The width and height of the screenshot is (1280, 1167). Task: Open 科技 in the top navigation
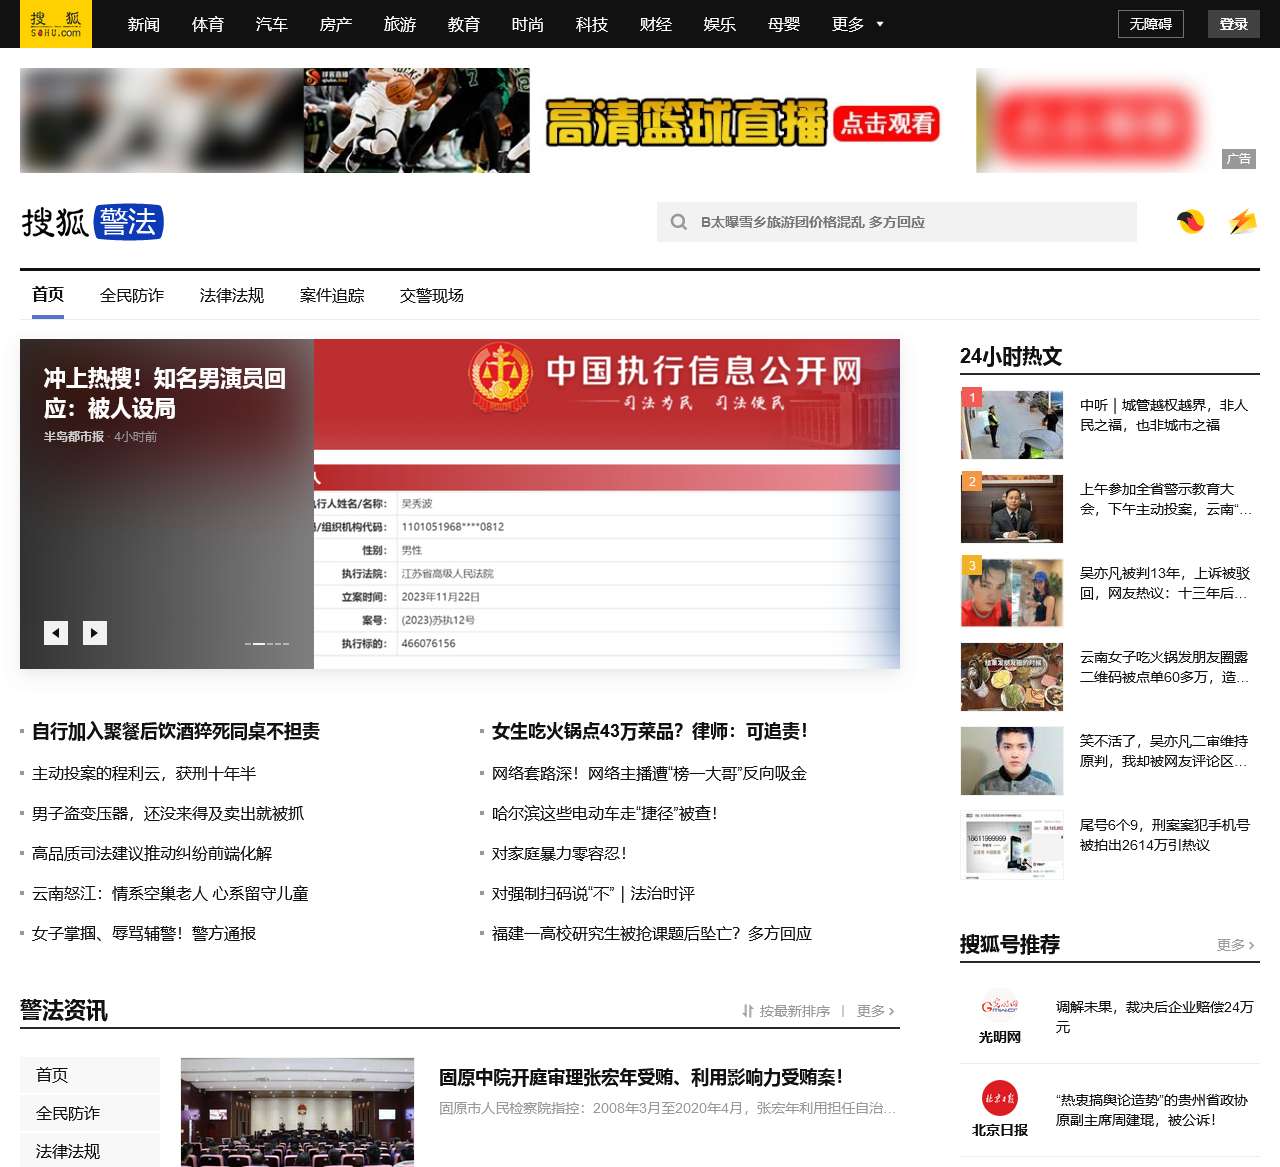(x=592, y=24)
